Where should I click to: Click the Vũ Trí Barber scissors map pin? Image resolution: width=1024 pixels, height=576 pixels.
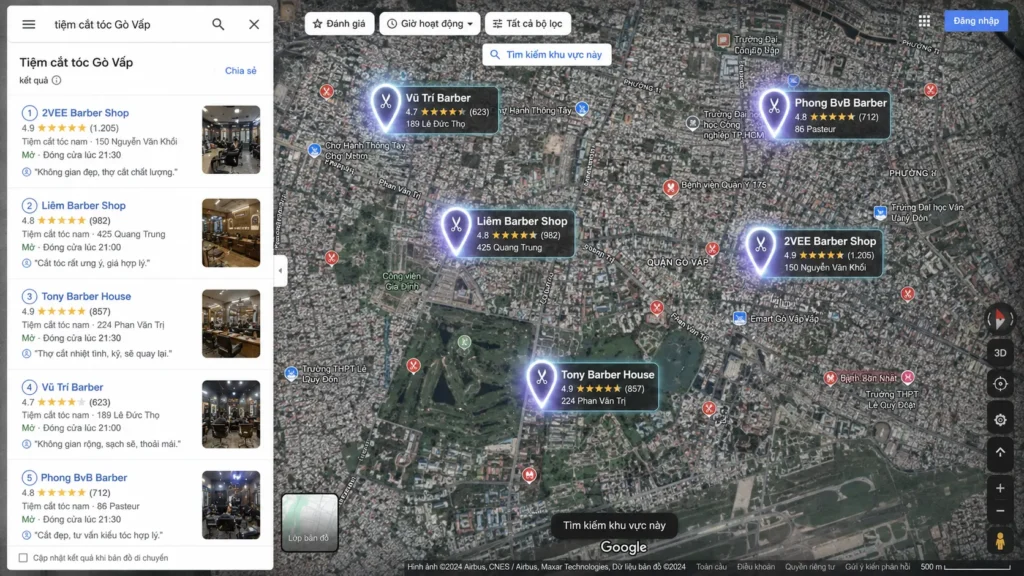click(x=386, y=106)
